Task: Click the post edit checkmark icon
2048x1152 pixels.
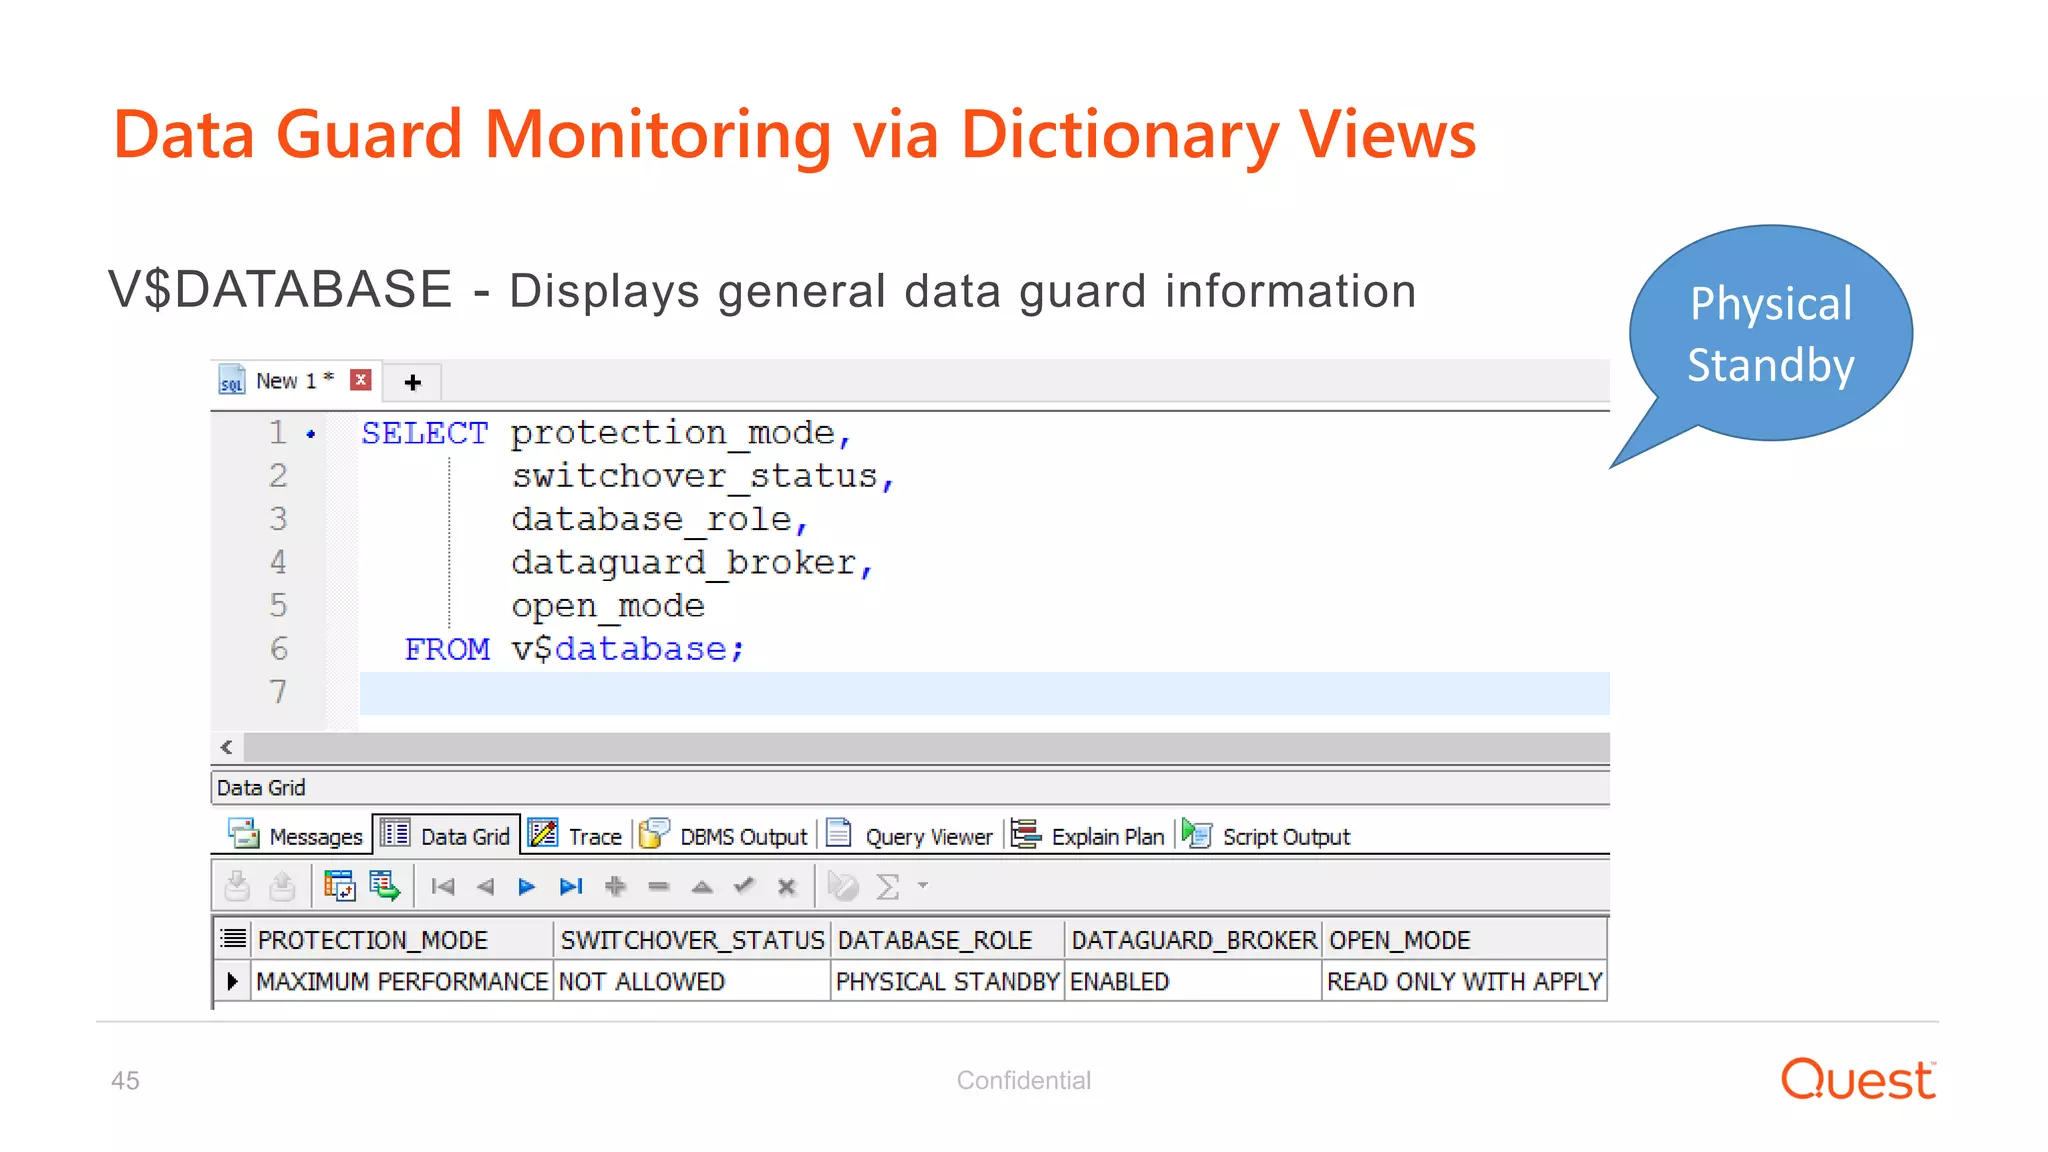Action: (x=744, y=885)
